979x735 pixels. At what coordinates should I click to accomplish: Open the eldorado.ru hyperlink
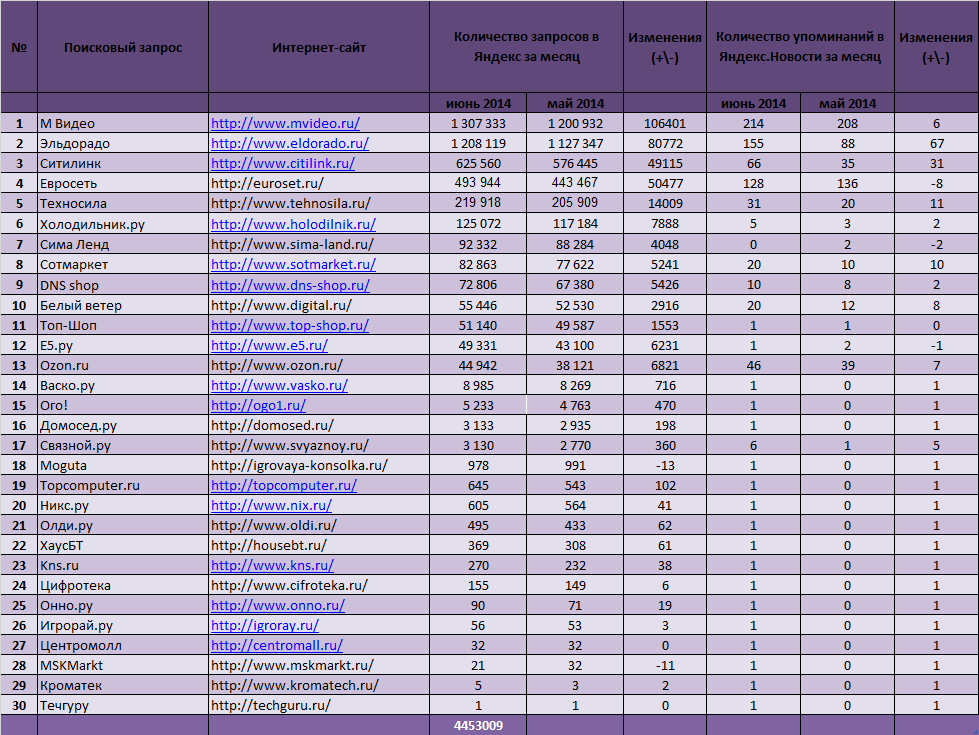tap(290, 144)
